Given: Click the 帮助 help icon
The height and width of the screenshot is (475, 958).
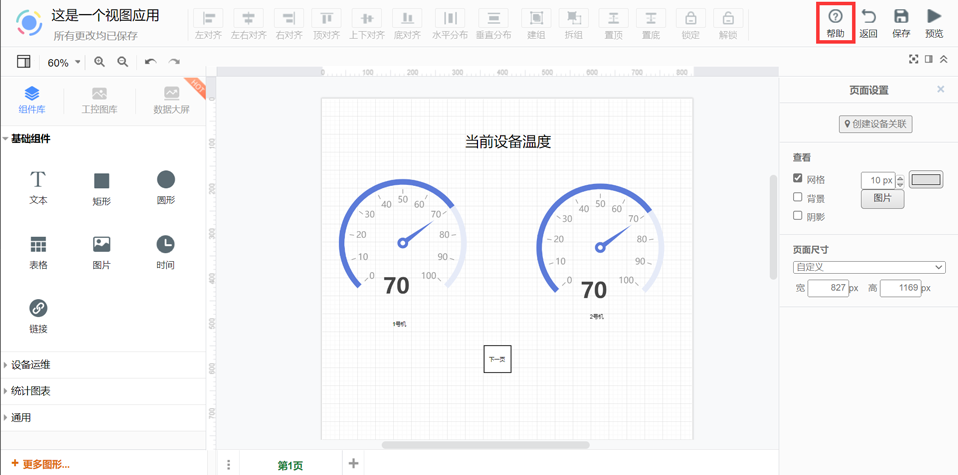Looking at the screenshot, I should tap(835, 17).
